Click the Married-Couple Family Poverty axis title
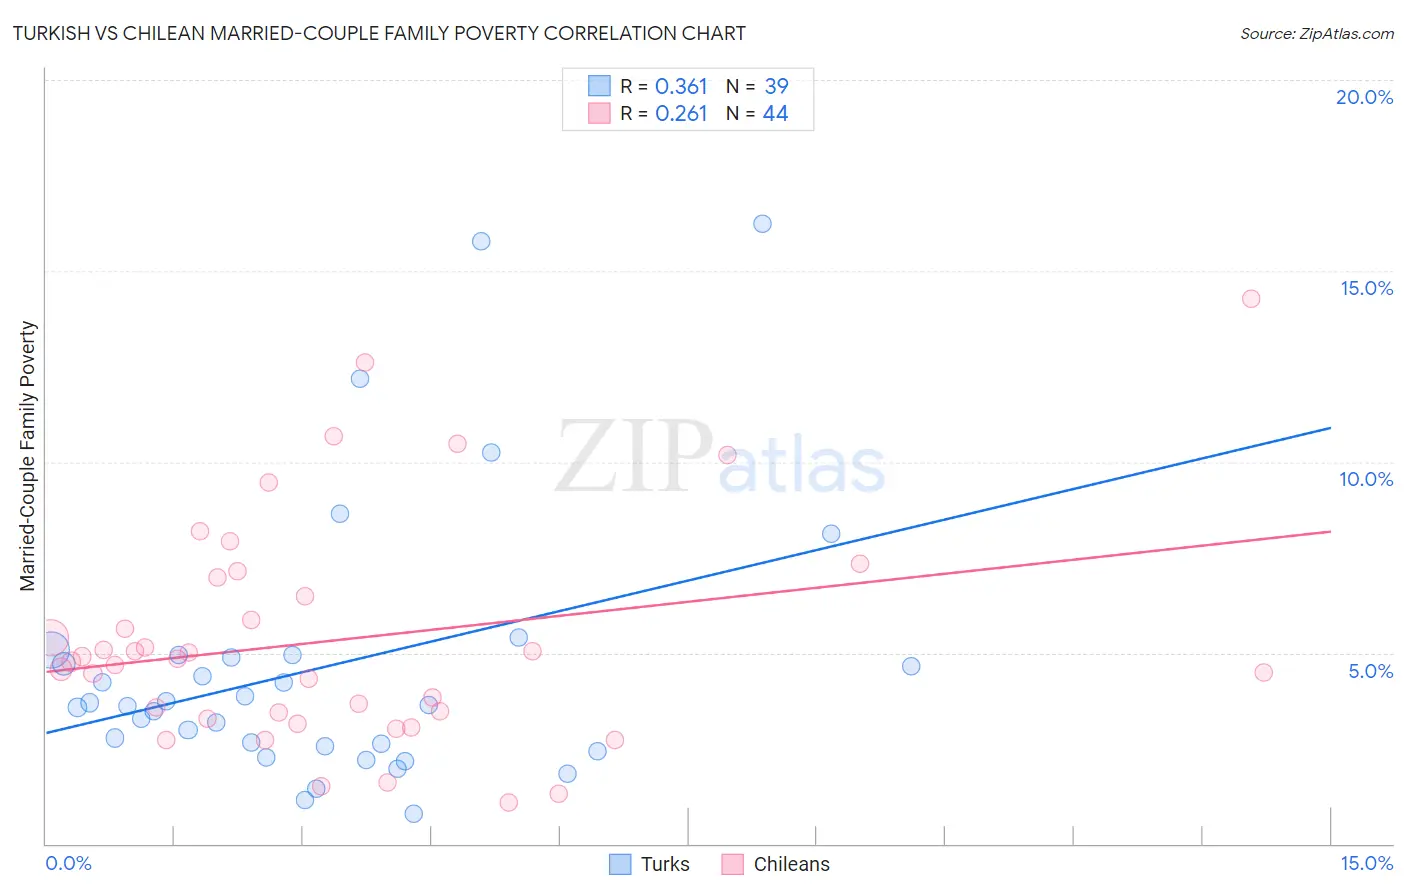1406x892 pixels. click(27, 456)
